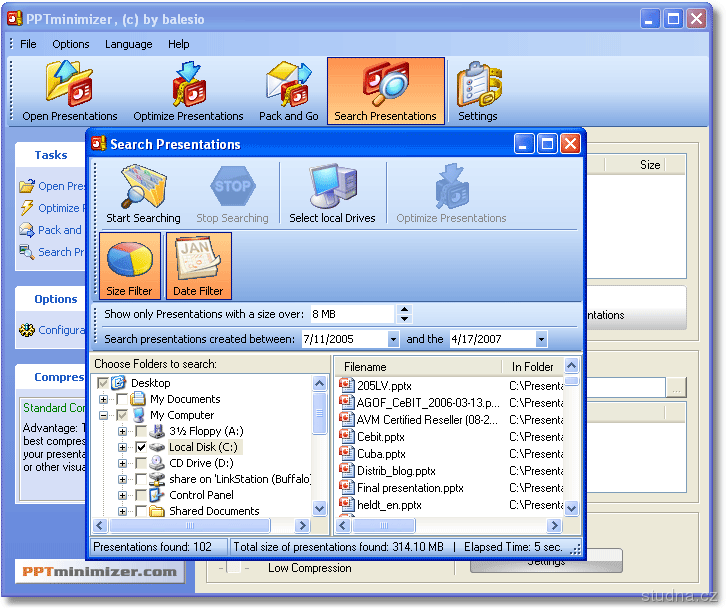Check the CD Drive (D:) checkbox
The image size is (726, 608).
141,463
